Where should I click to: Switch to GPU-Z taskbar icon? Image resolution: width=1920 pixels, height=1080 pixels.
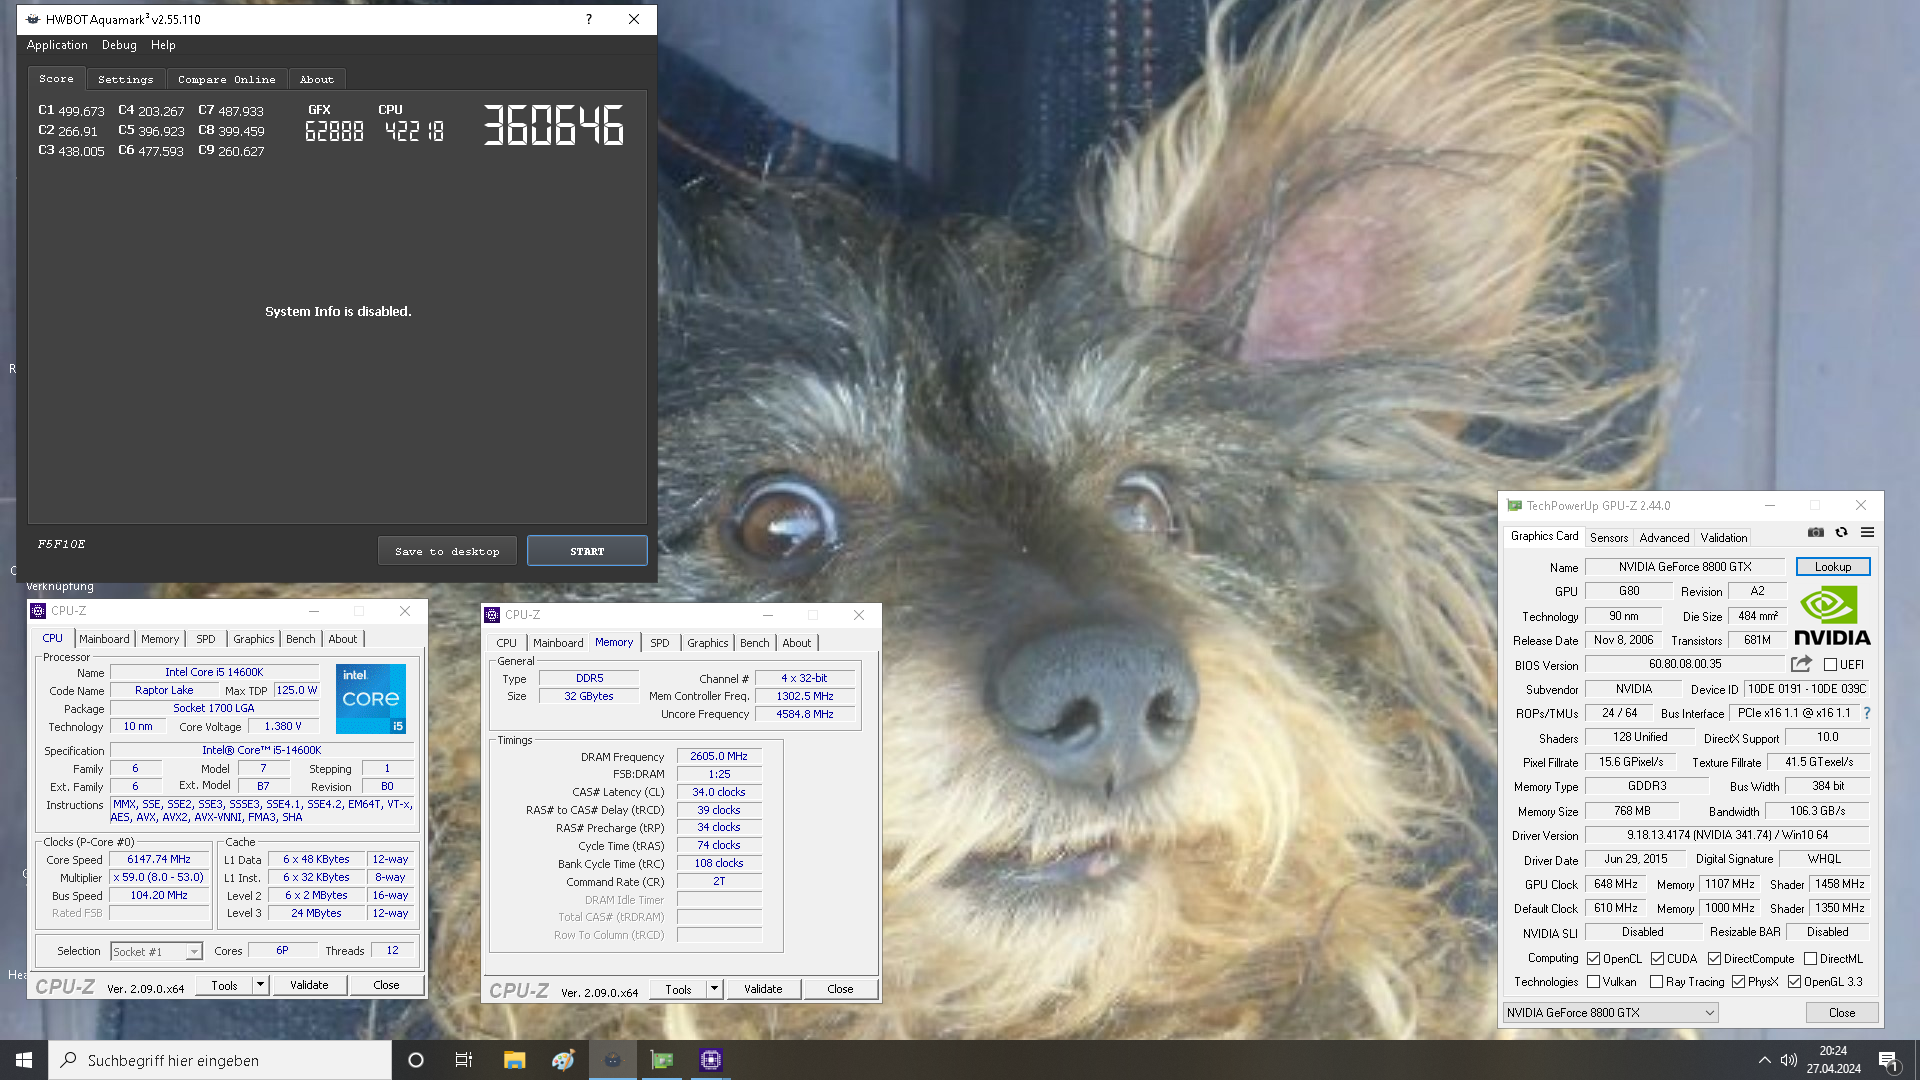click(x=661, y=1060)
